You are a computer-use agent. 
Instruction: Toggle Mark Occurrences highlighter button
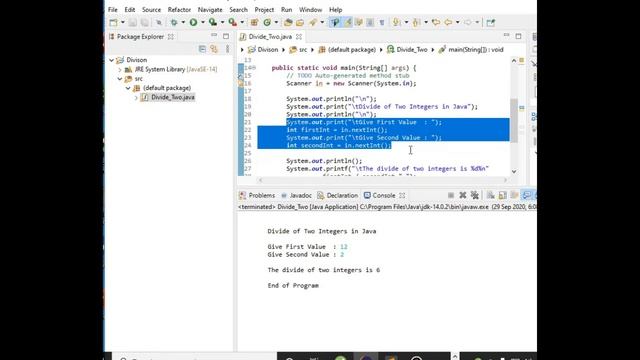click(348, 22)
